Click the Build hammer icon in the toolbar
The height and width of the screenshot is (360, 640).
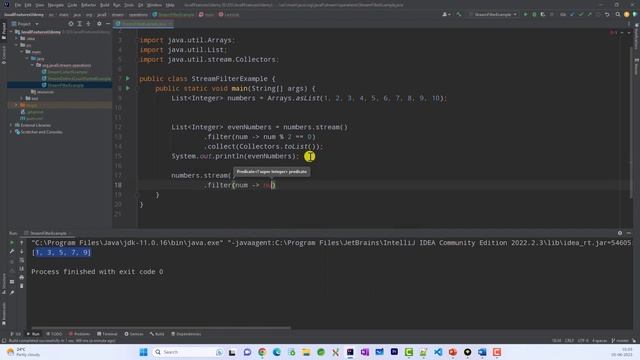point(459,14)
